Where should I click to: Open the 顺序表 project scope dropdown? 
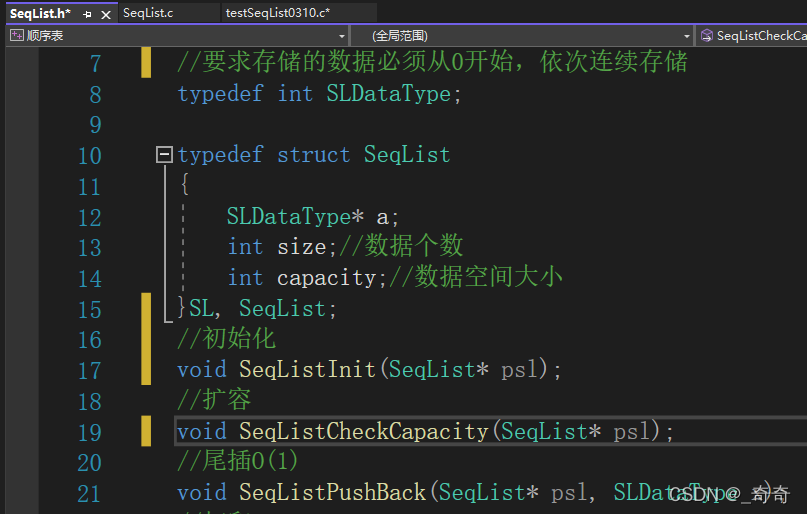[x=342, y=36]
